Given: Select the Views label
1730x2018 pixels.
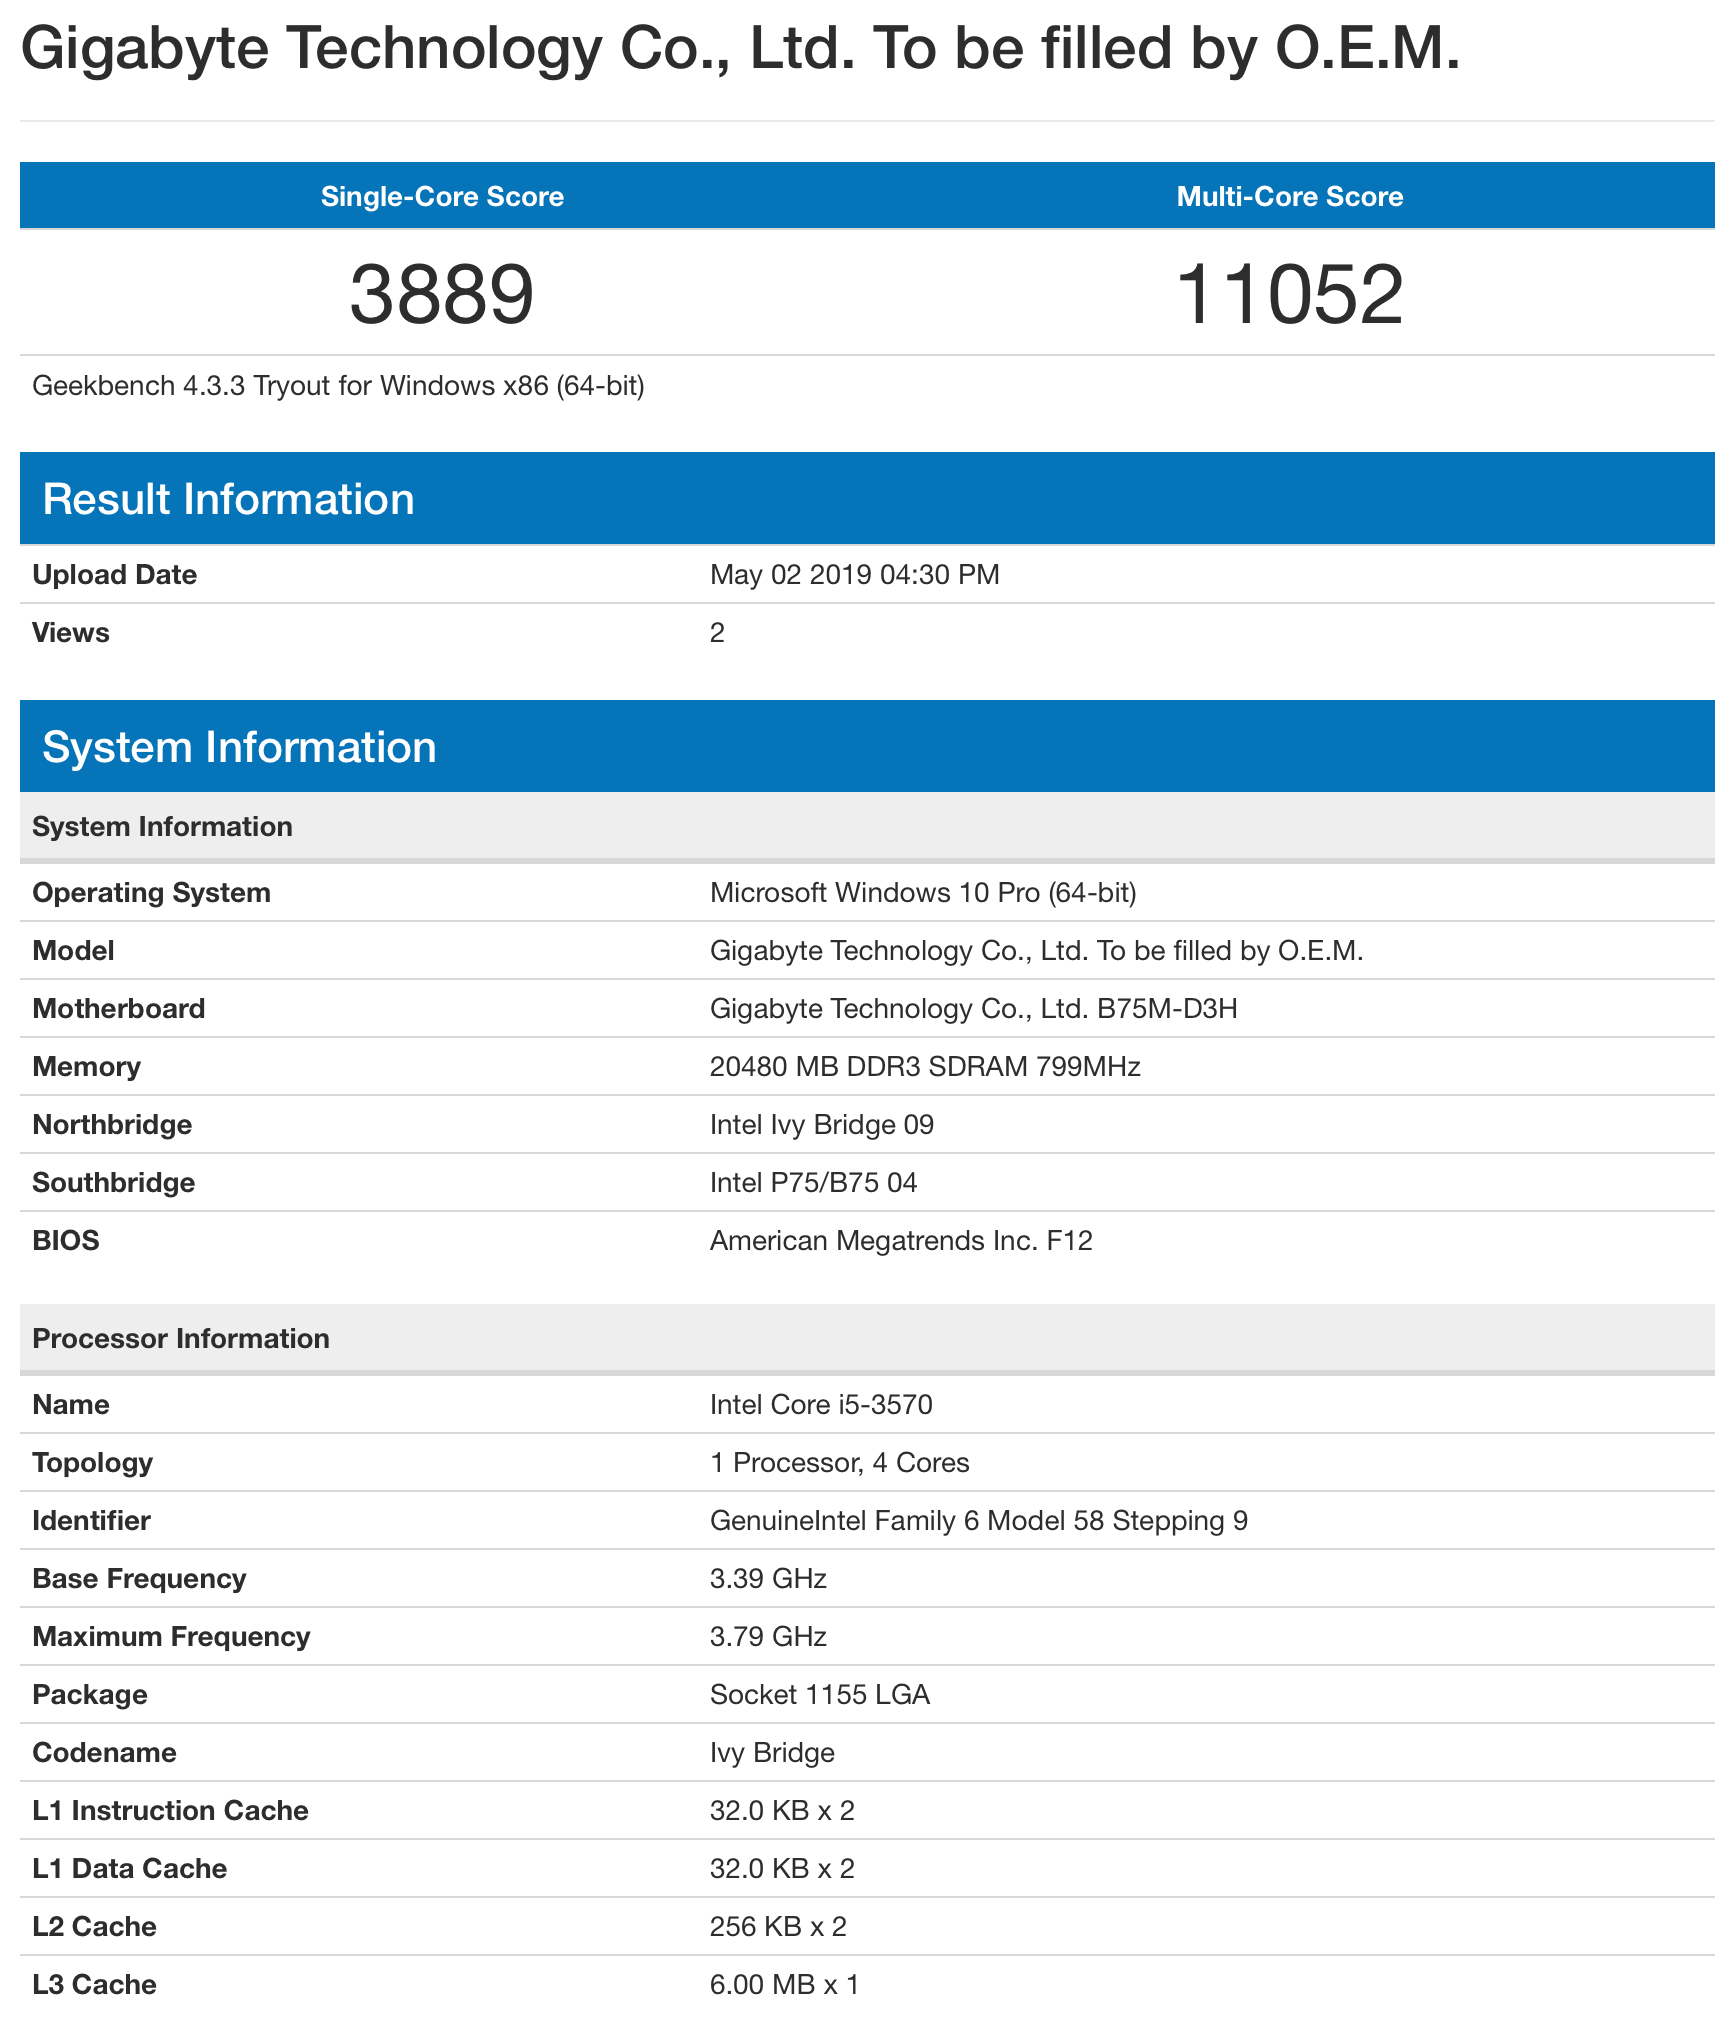Looking at the screenshot, I should pos(70,633).
